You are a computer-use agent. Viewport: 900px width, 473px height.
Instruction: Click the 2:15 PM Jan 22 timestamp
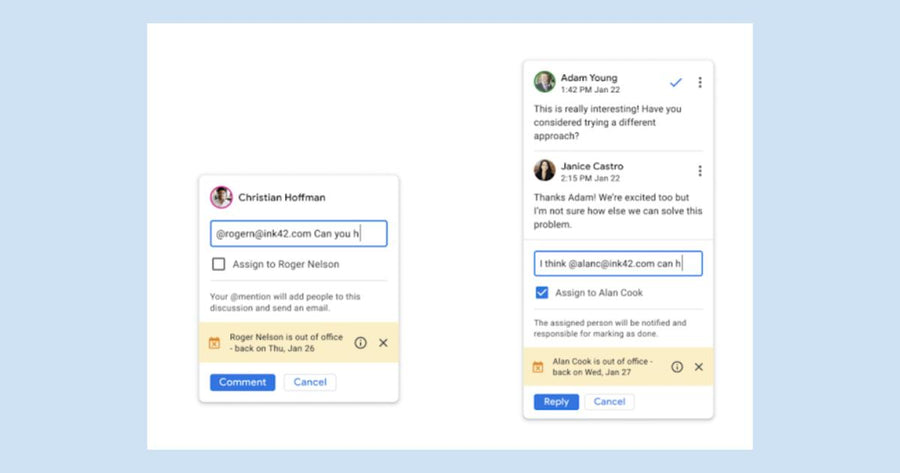click(x=590, y=179)
